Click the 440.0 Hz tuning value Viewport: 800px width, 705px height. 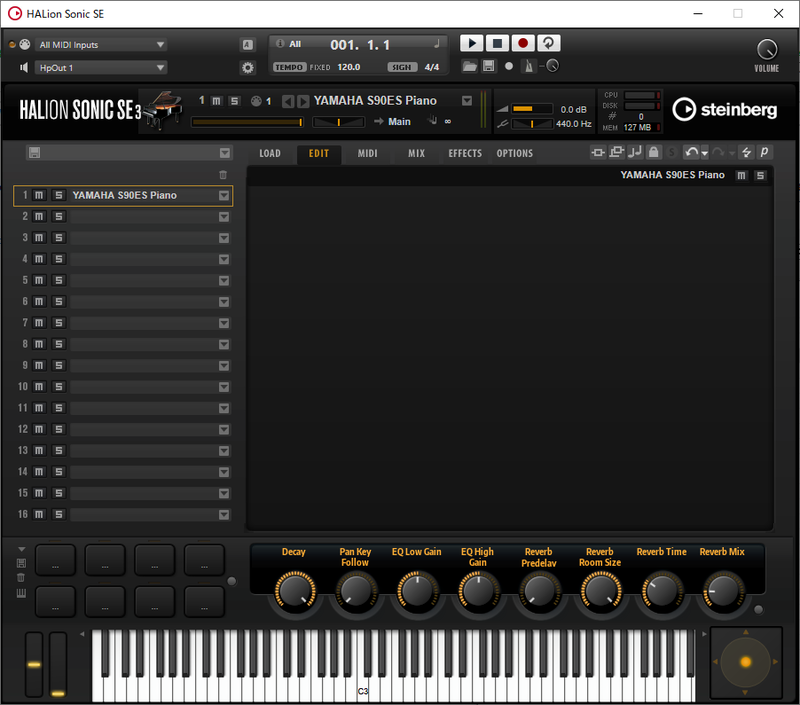[573, 124]
